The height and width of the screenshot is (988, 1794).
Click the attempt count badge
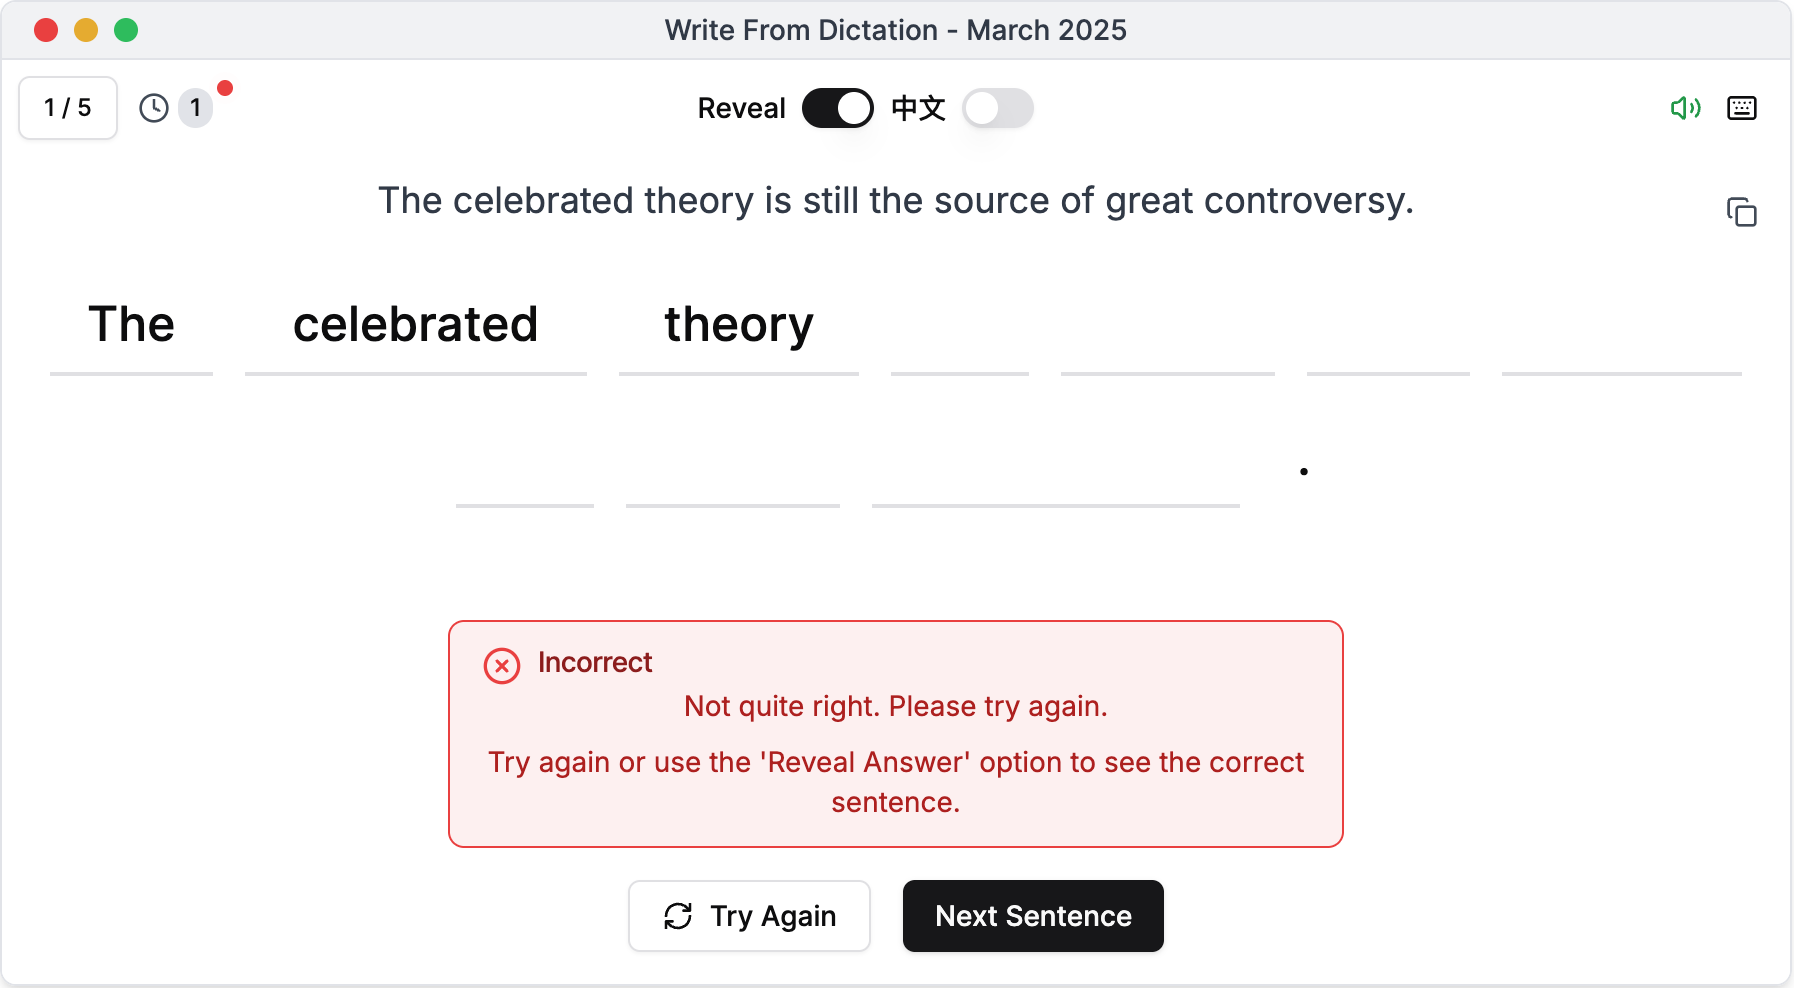tap(196, 108)
